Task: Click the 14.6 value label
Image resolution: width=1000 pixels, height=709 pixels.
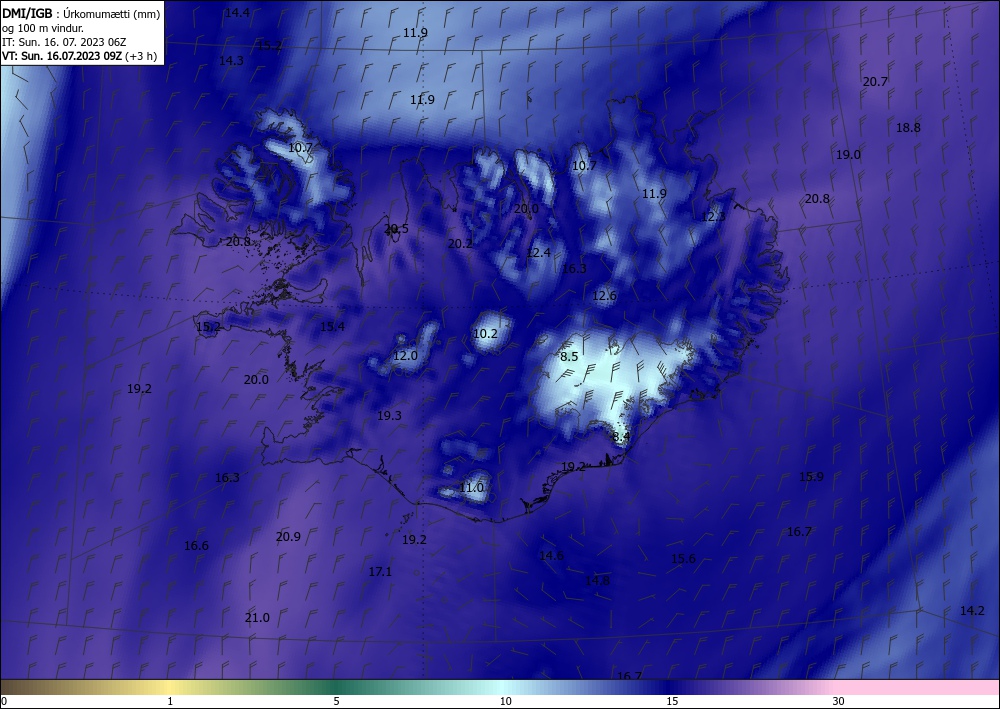Action: pos(551,555)
